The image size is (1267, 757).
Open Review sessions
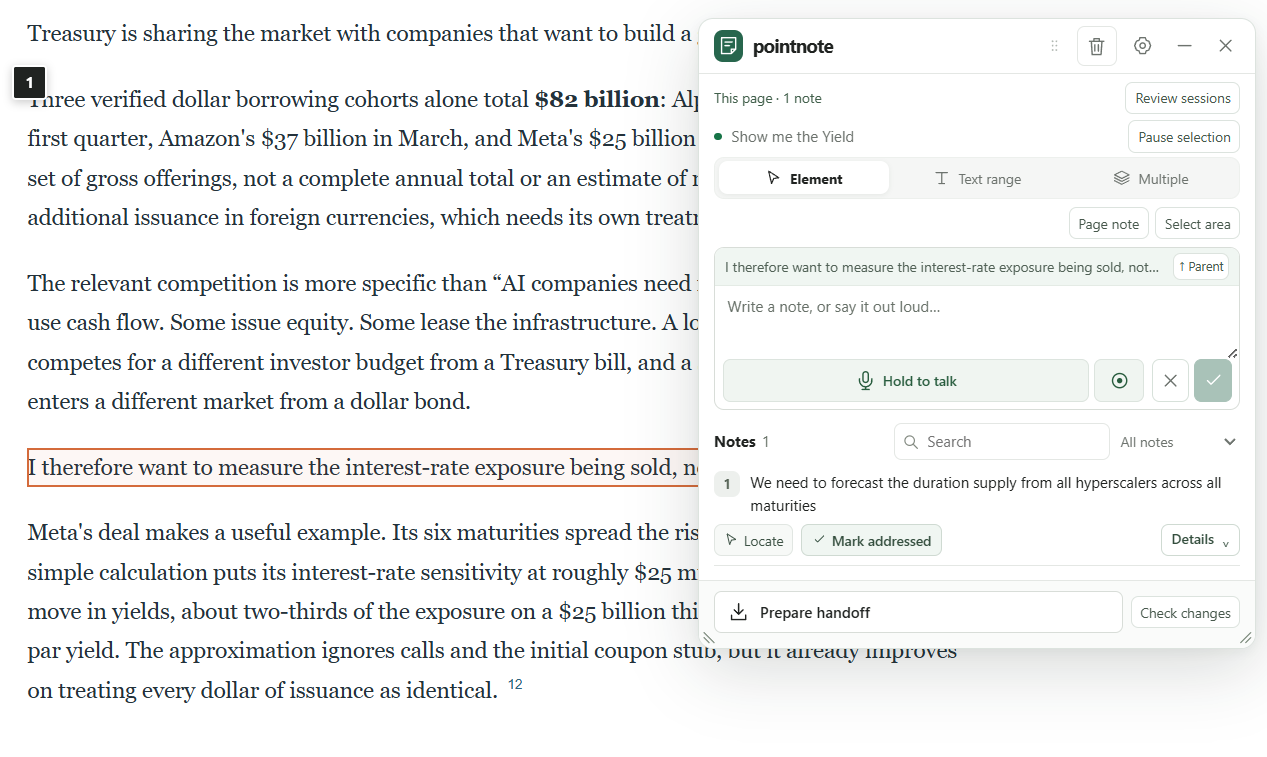[x=1183, y=98]
